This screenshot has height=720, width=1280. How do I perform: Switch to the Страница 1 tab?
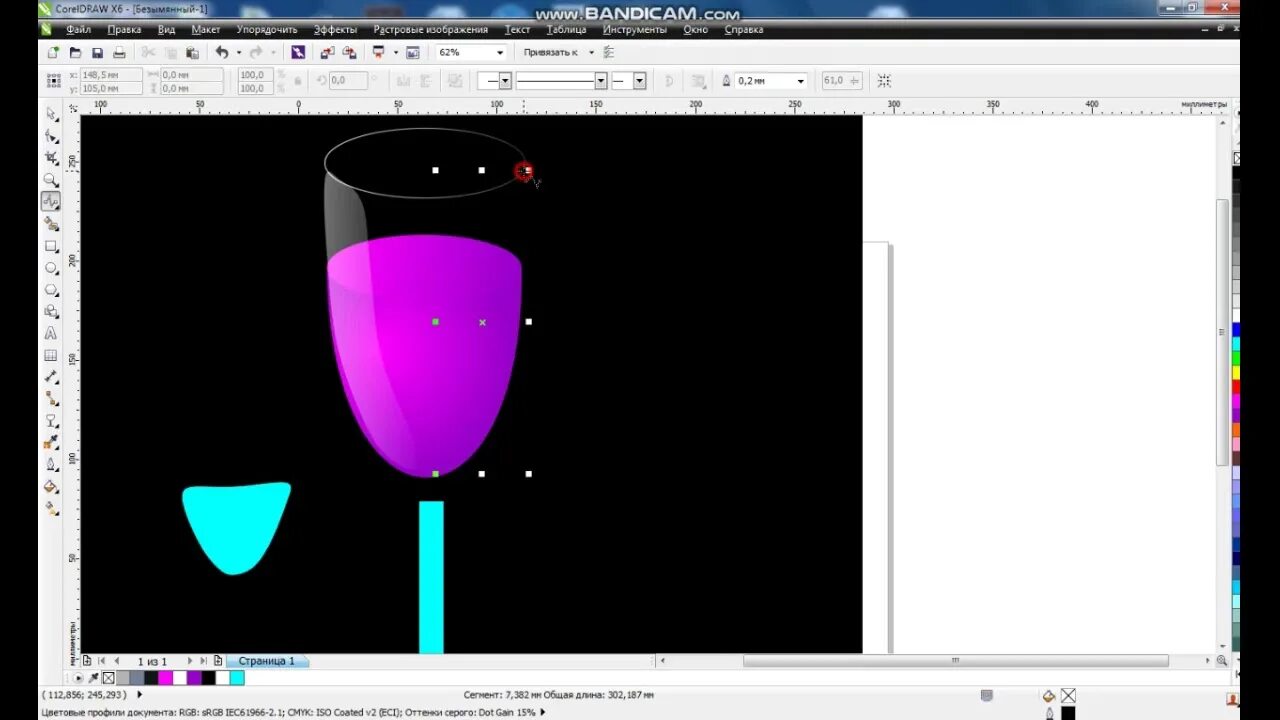point(267,661)
